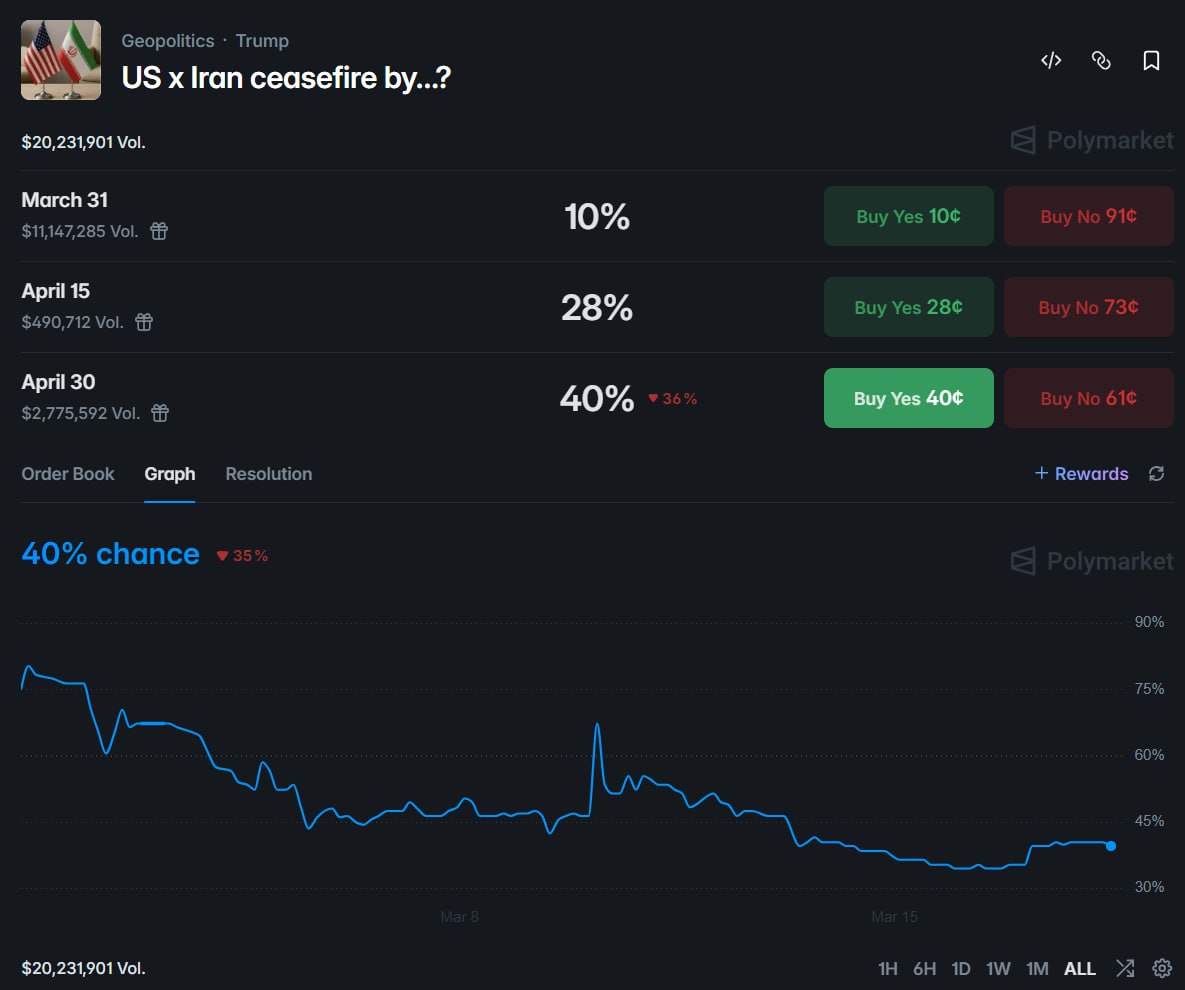Browse the Trump category link
The image size is (1185, 990).
(x=262, y=41)
